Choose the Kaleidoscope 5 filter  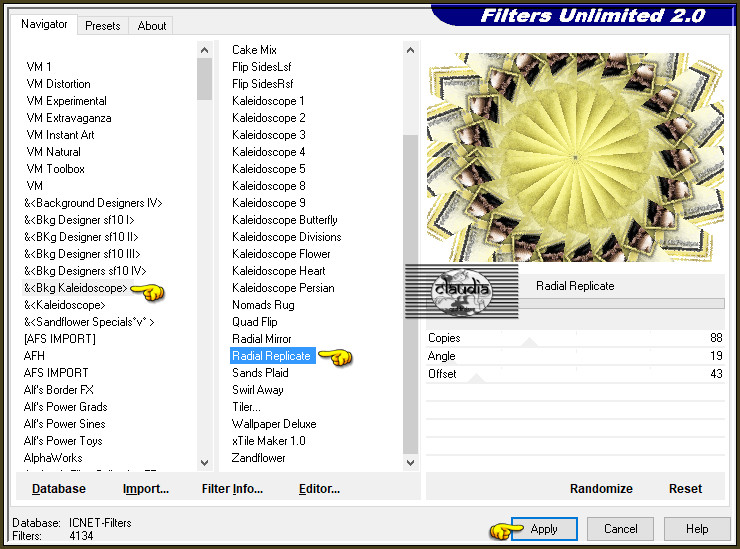(x=269, y=169)
